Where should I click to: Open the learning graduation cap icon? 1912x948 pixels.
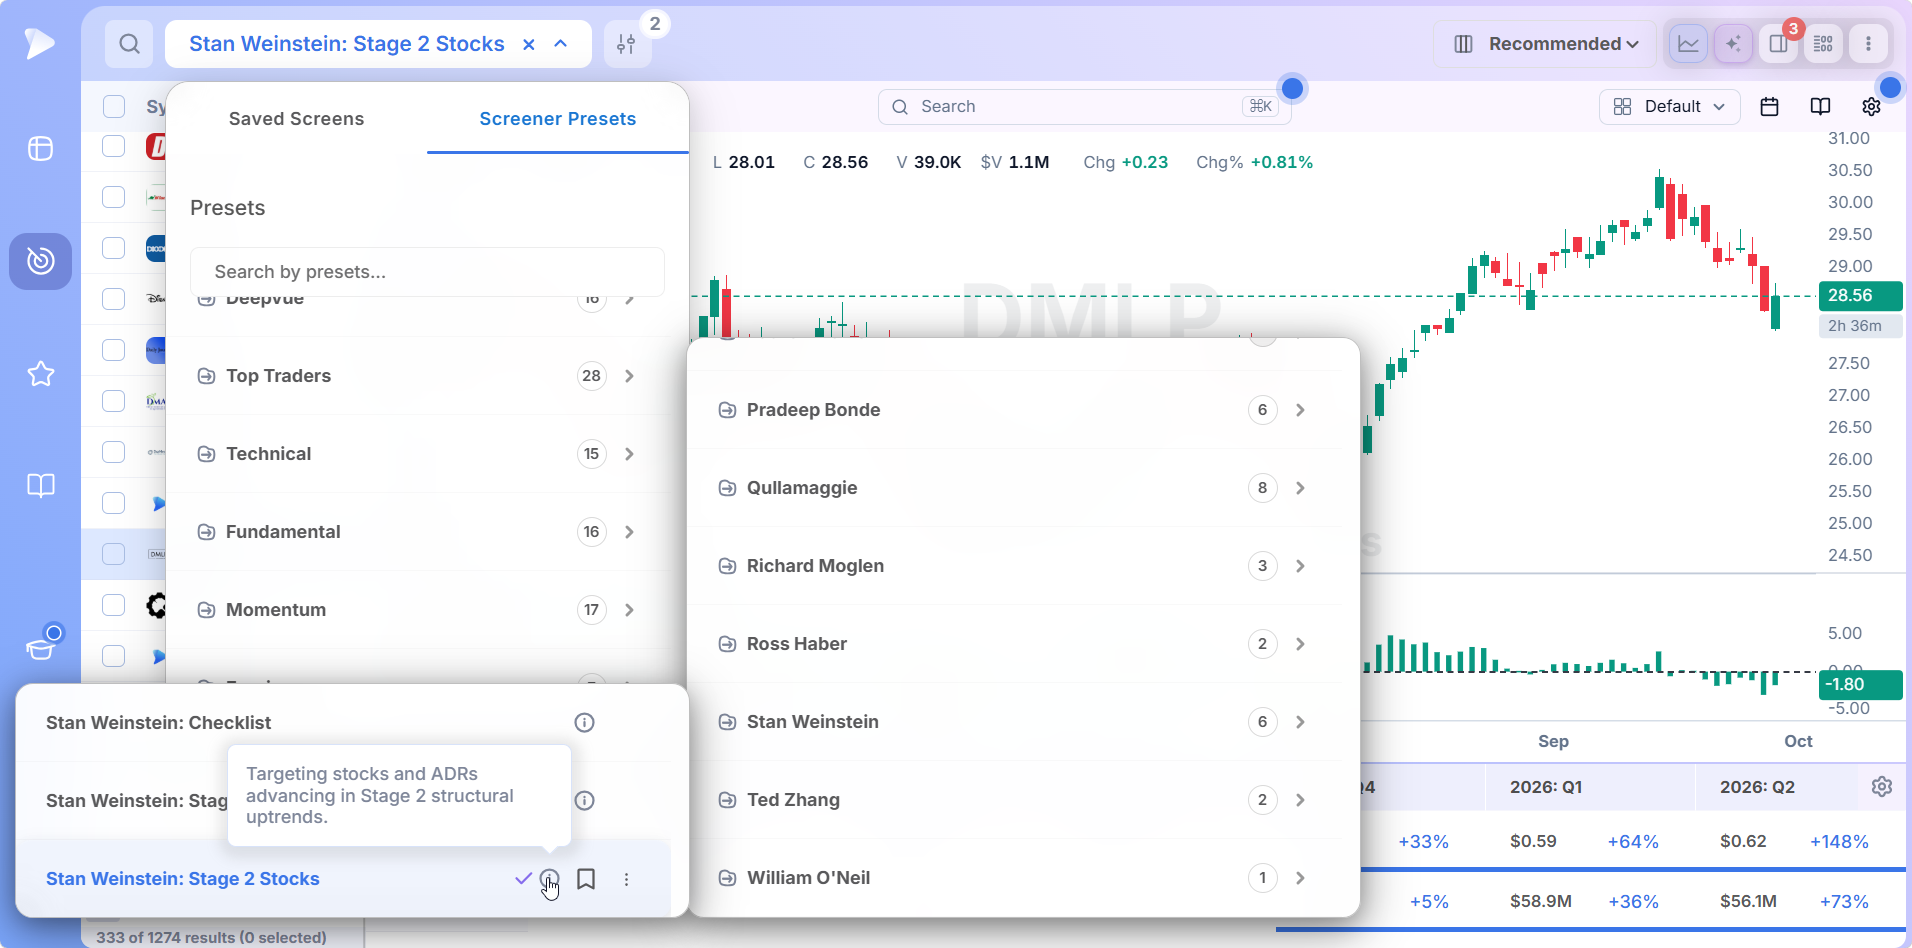coord(41,648)
